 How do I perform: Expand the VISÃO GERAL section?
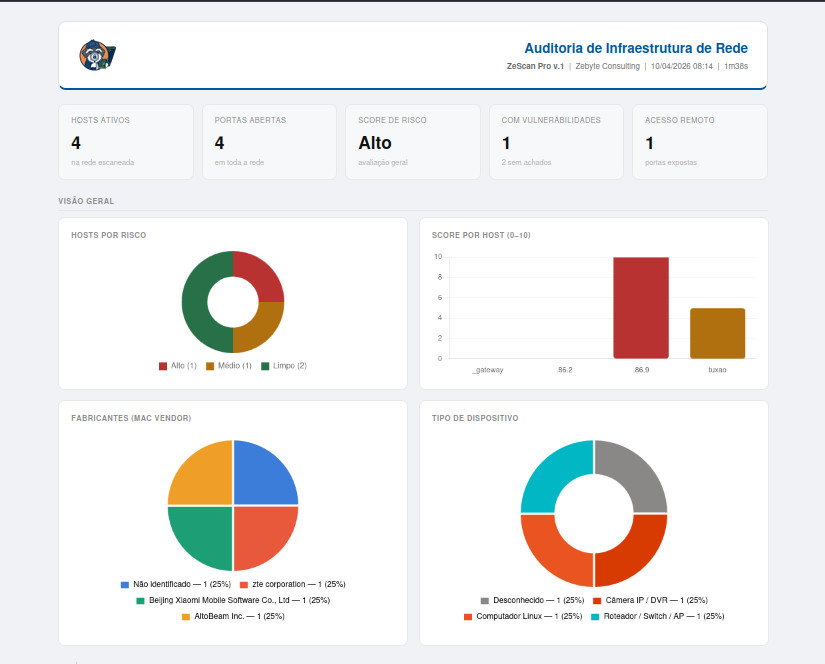pos(85,201)
